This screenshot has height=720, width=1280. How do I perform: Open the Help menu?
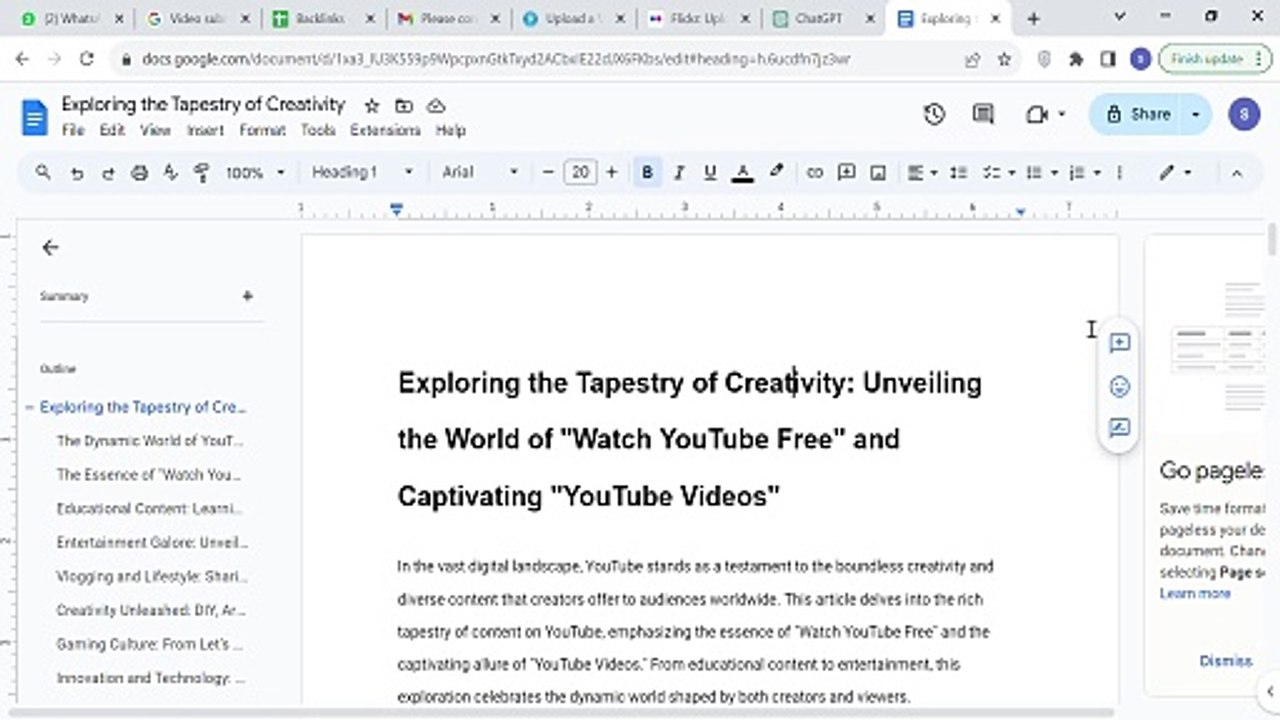point(451,130)
